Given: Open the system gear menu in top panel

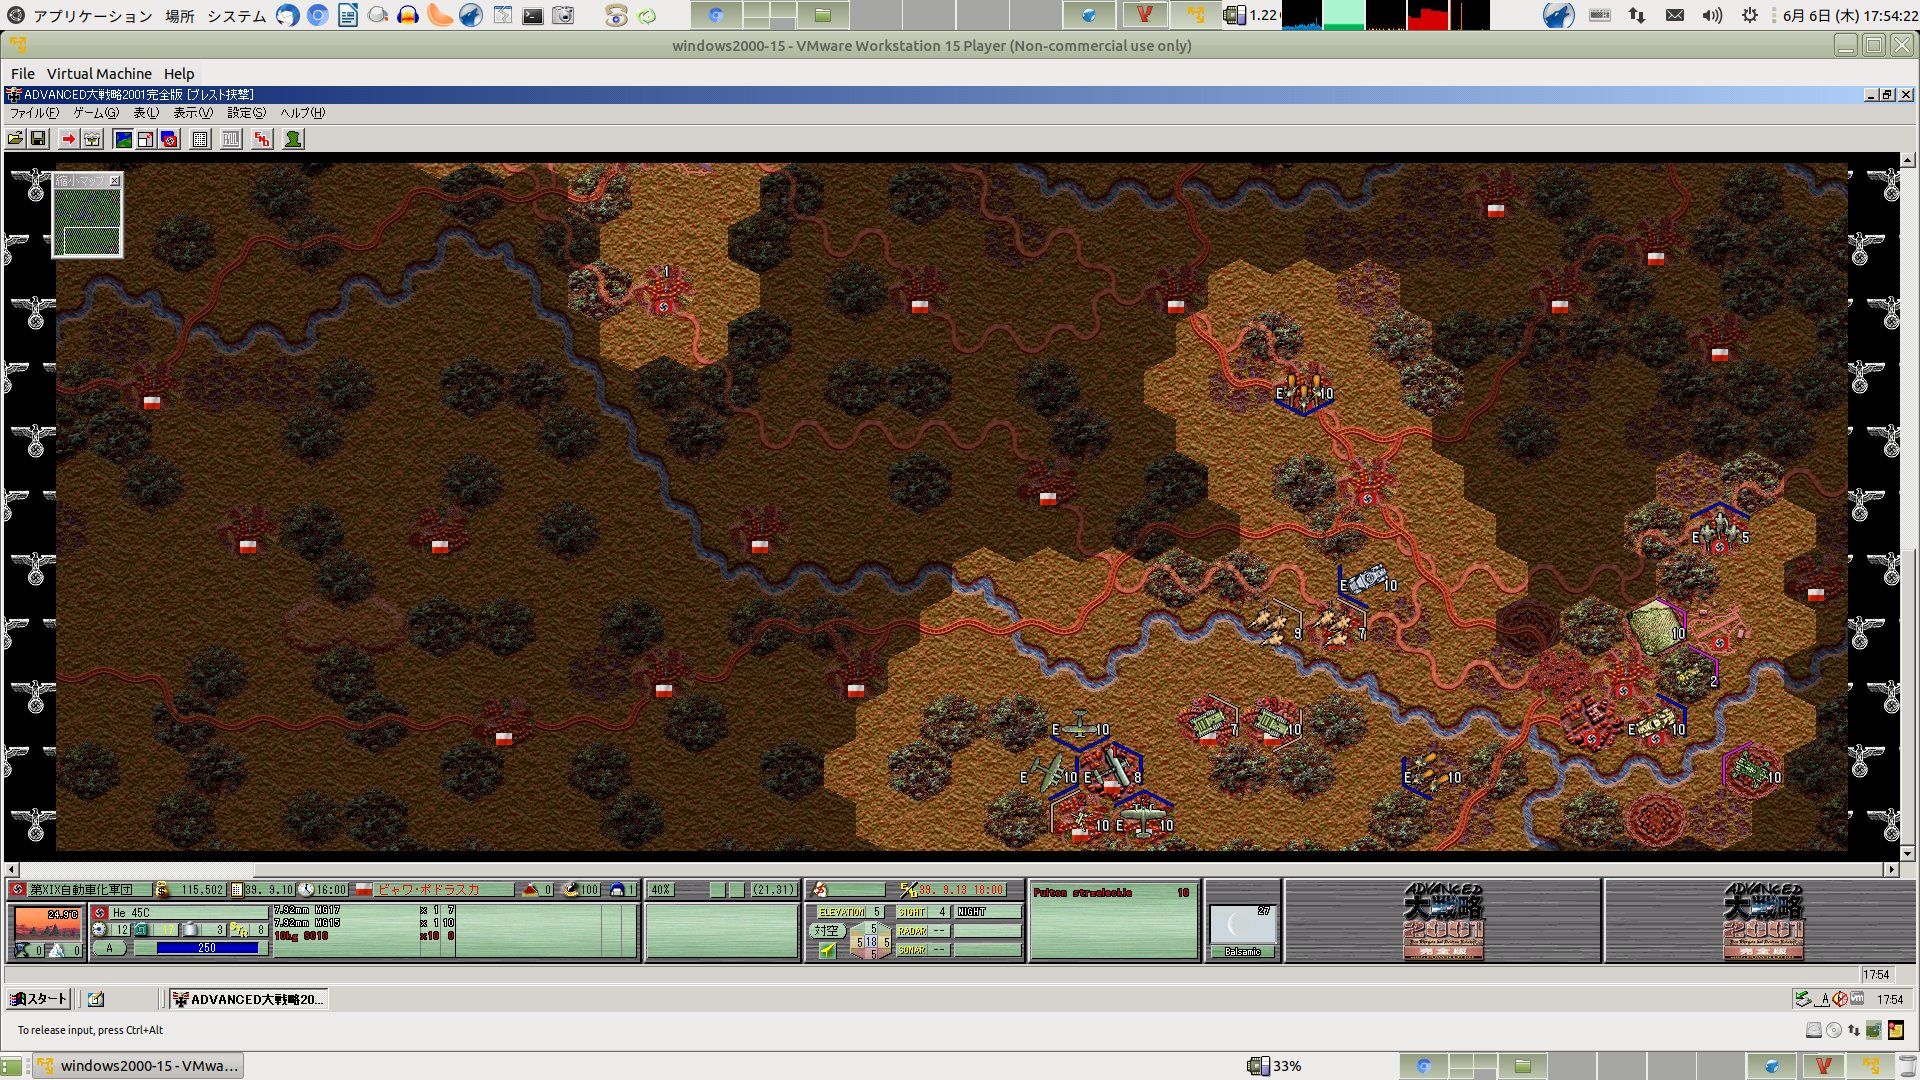Looking at the screenshot, I should [1750, 15].
